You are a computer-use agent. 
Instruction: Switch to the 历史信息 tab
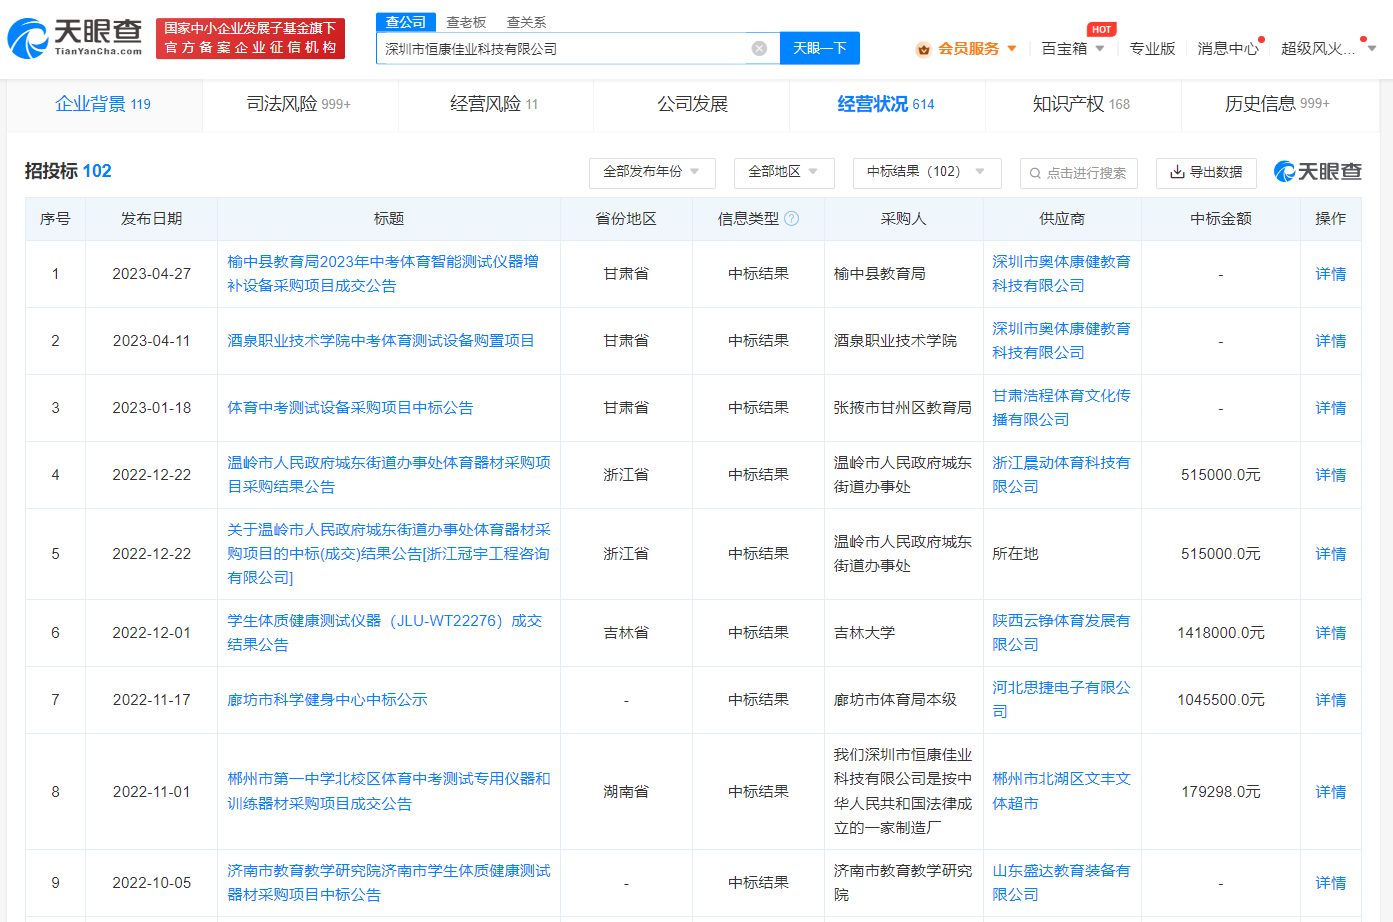pos(1277,104)
